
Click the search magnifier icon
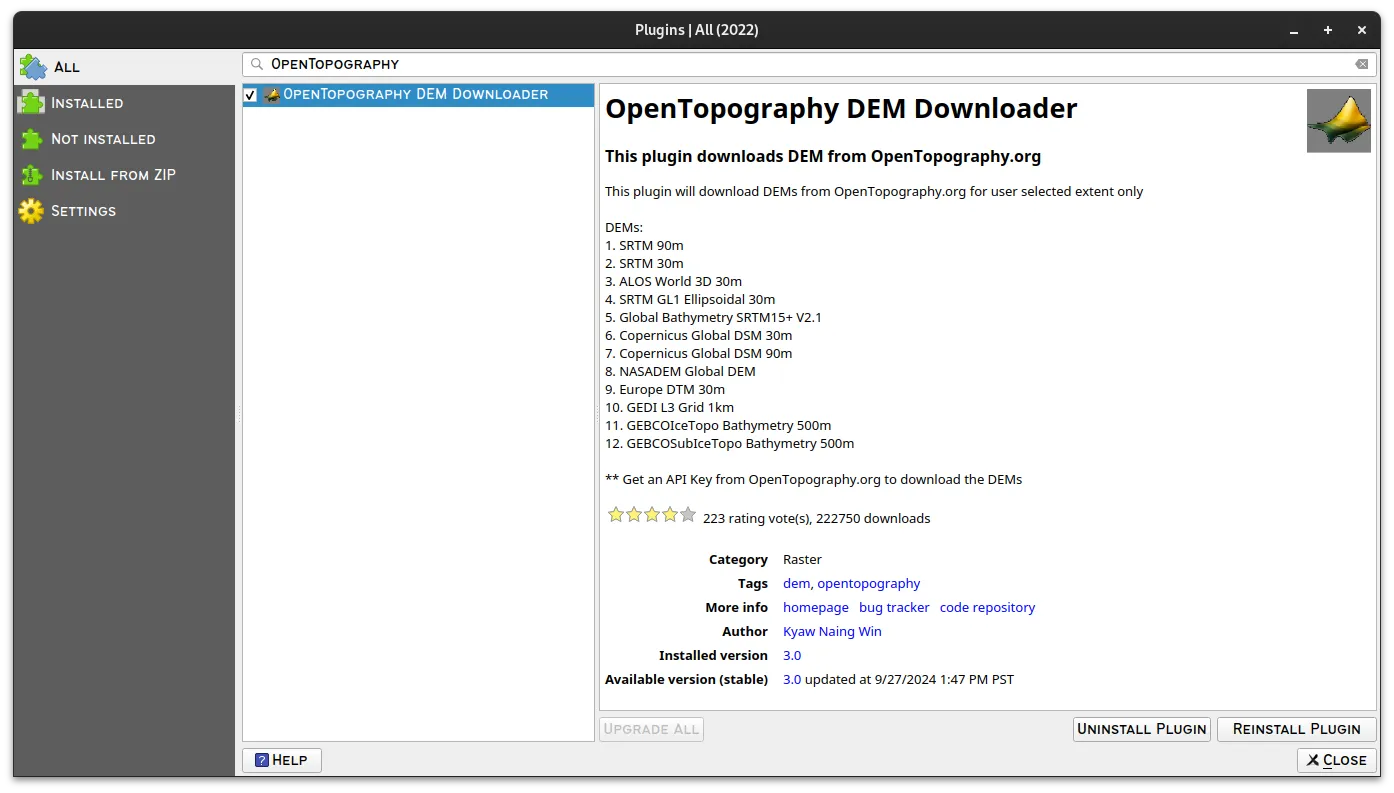(x=256, y=63)
